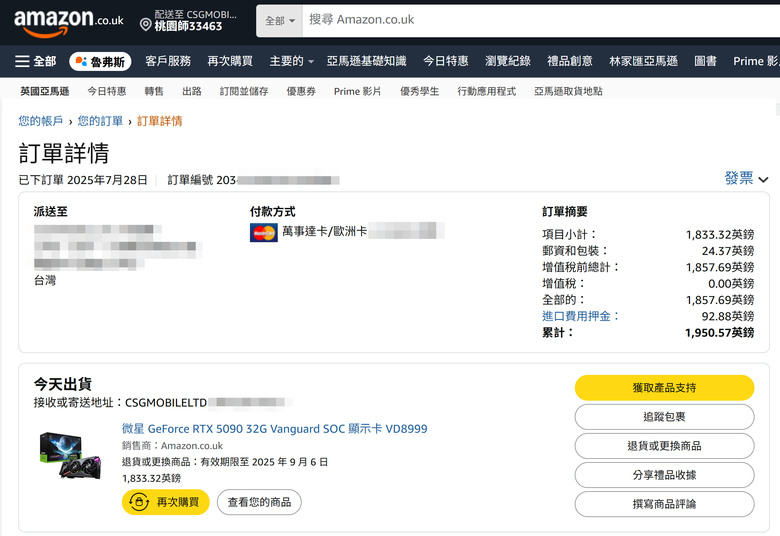780x536 pixels.
Task: Select 今日特惠 in the sub navigation
Action: point(107,92)
